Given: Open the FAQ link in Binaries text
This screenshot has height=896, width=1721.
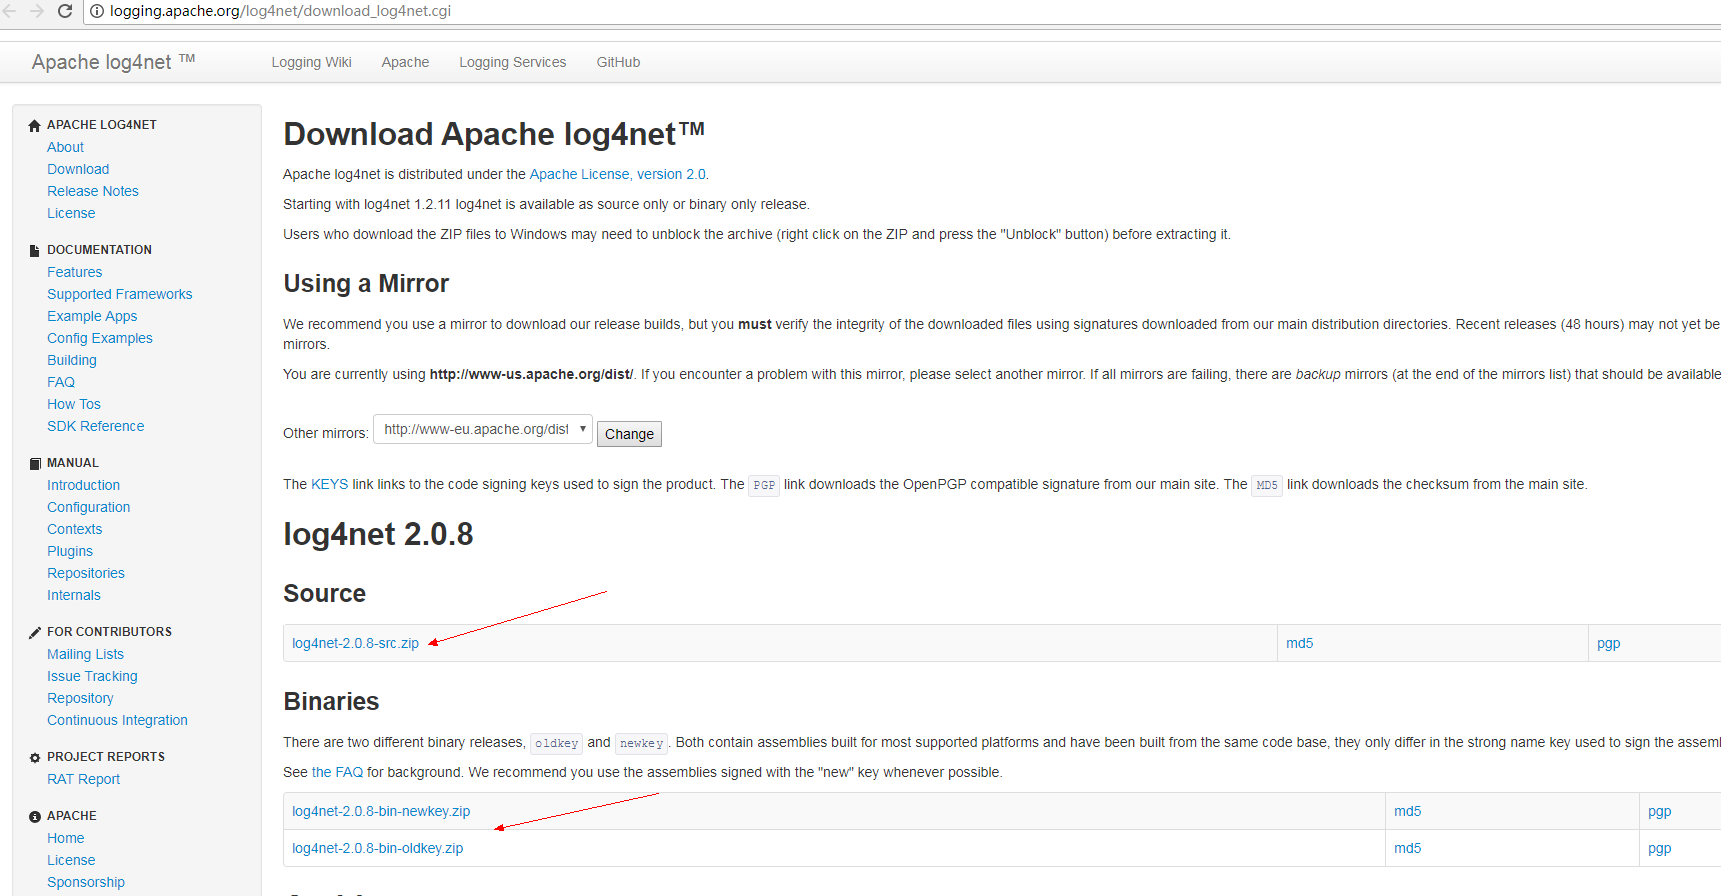Looking at the screenshot, I should click(337, 772).
